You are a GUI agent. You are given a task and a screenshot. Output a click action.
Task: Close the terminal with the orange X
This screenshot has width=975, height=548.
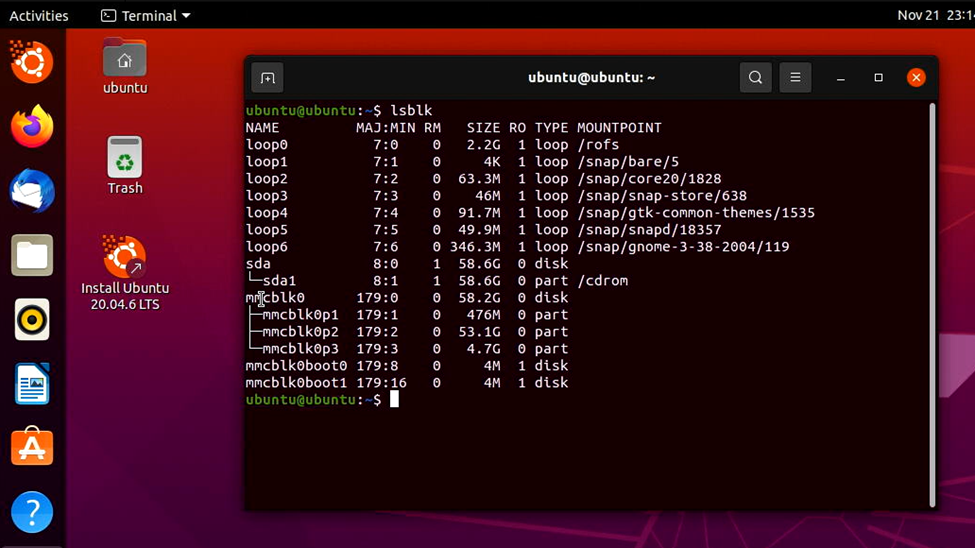pyautogui.click(x=916, y=78)
